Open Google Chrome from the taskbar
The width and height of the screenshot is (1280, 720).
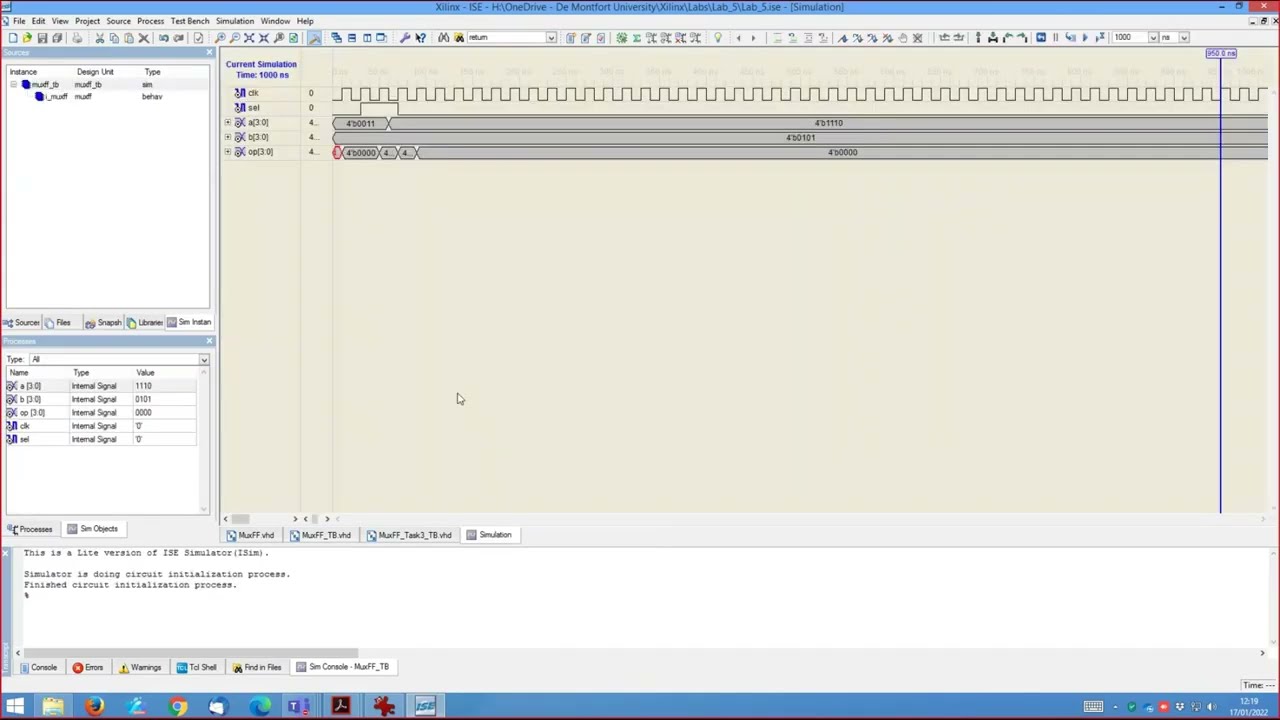177,707
